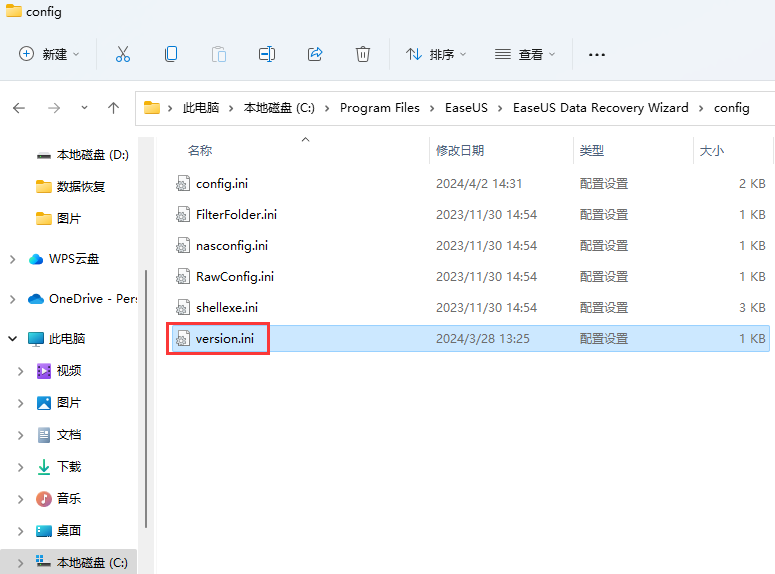Select the version.ini file
775x574 pixels.
(471, 339)
